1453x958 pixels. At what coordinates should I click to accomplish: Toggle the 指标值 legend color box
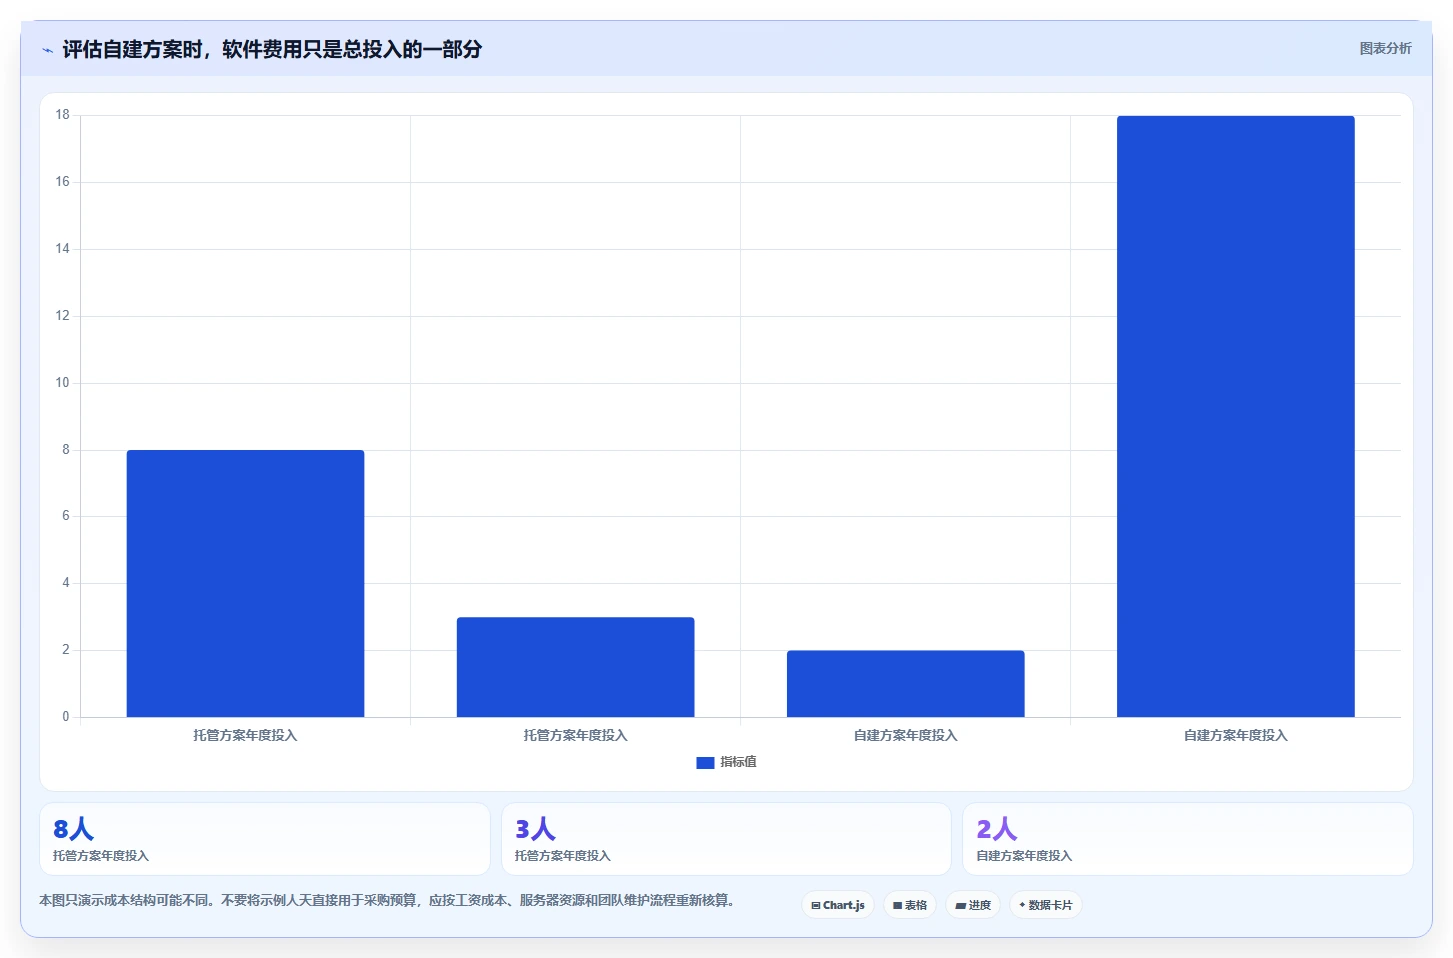(x=705, y=762)
